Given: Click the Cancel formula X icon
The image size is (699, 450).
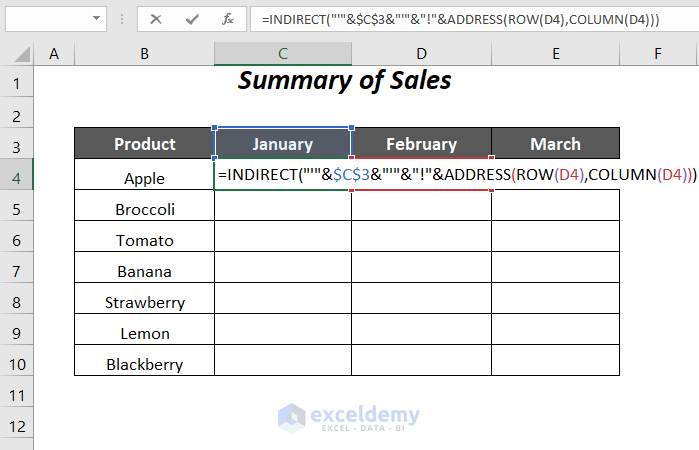Looking at the screenshot, I should click(x=156, y=19).
